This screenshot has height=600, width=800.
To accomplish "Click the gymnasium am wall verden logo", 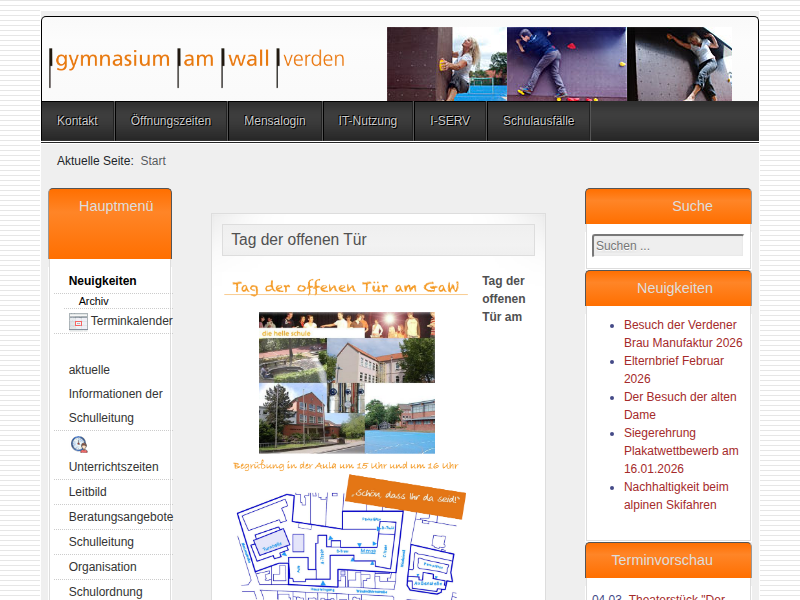I will pyautogui.click(x=198, y=59).
